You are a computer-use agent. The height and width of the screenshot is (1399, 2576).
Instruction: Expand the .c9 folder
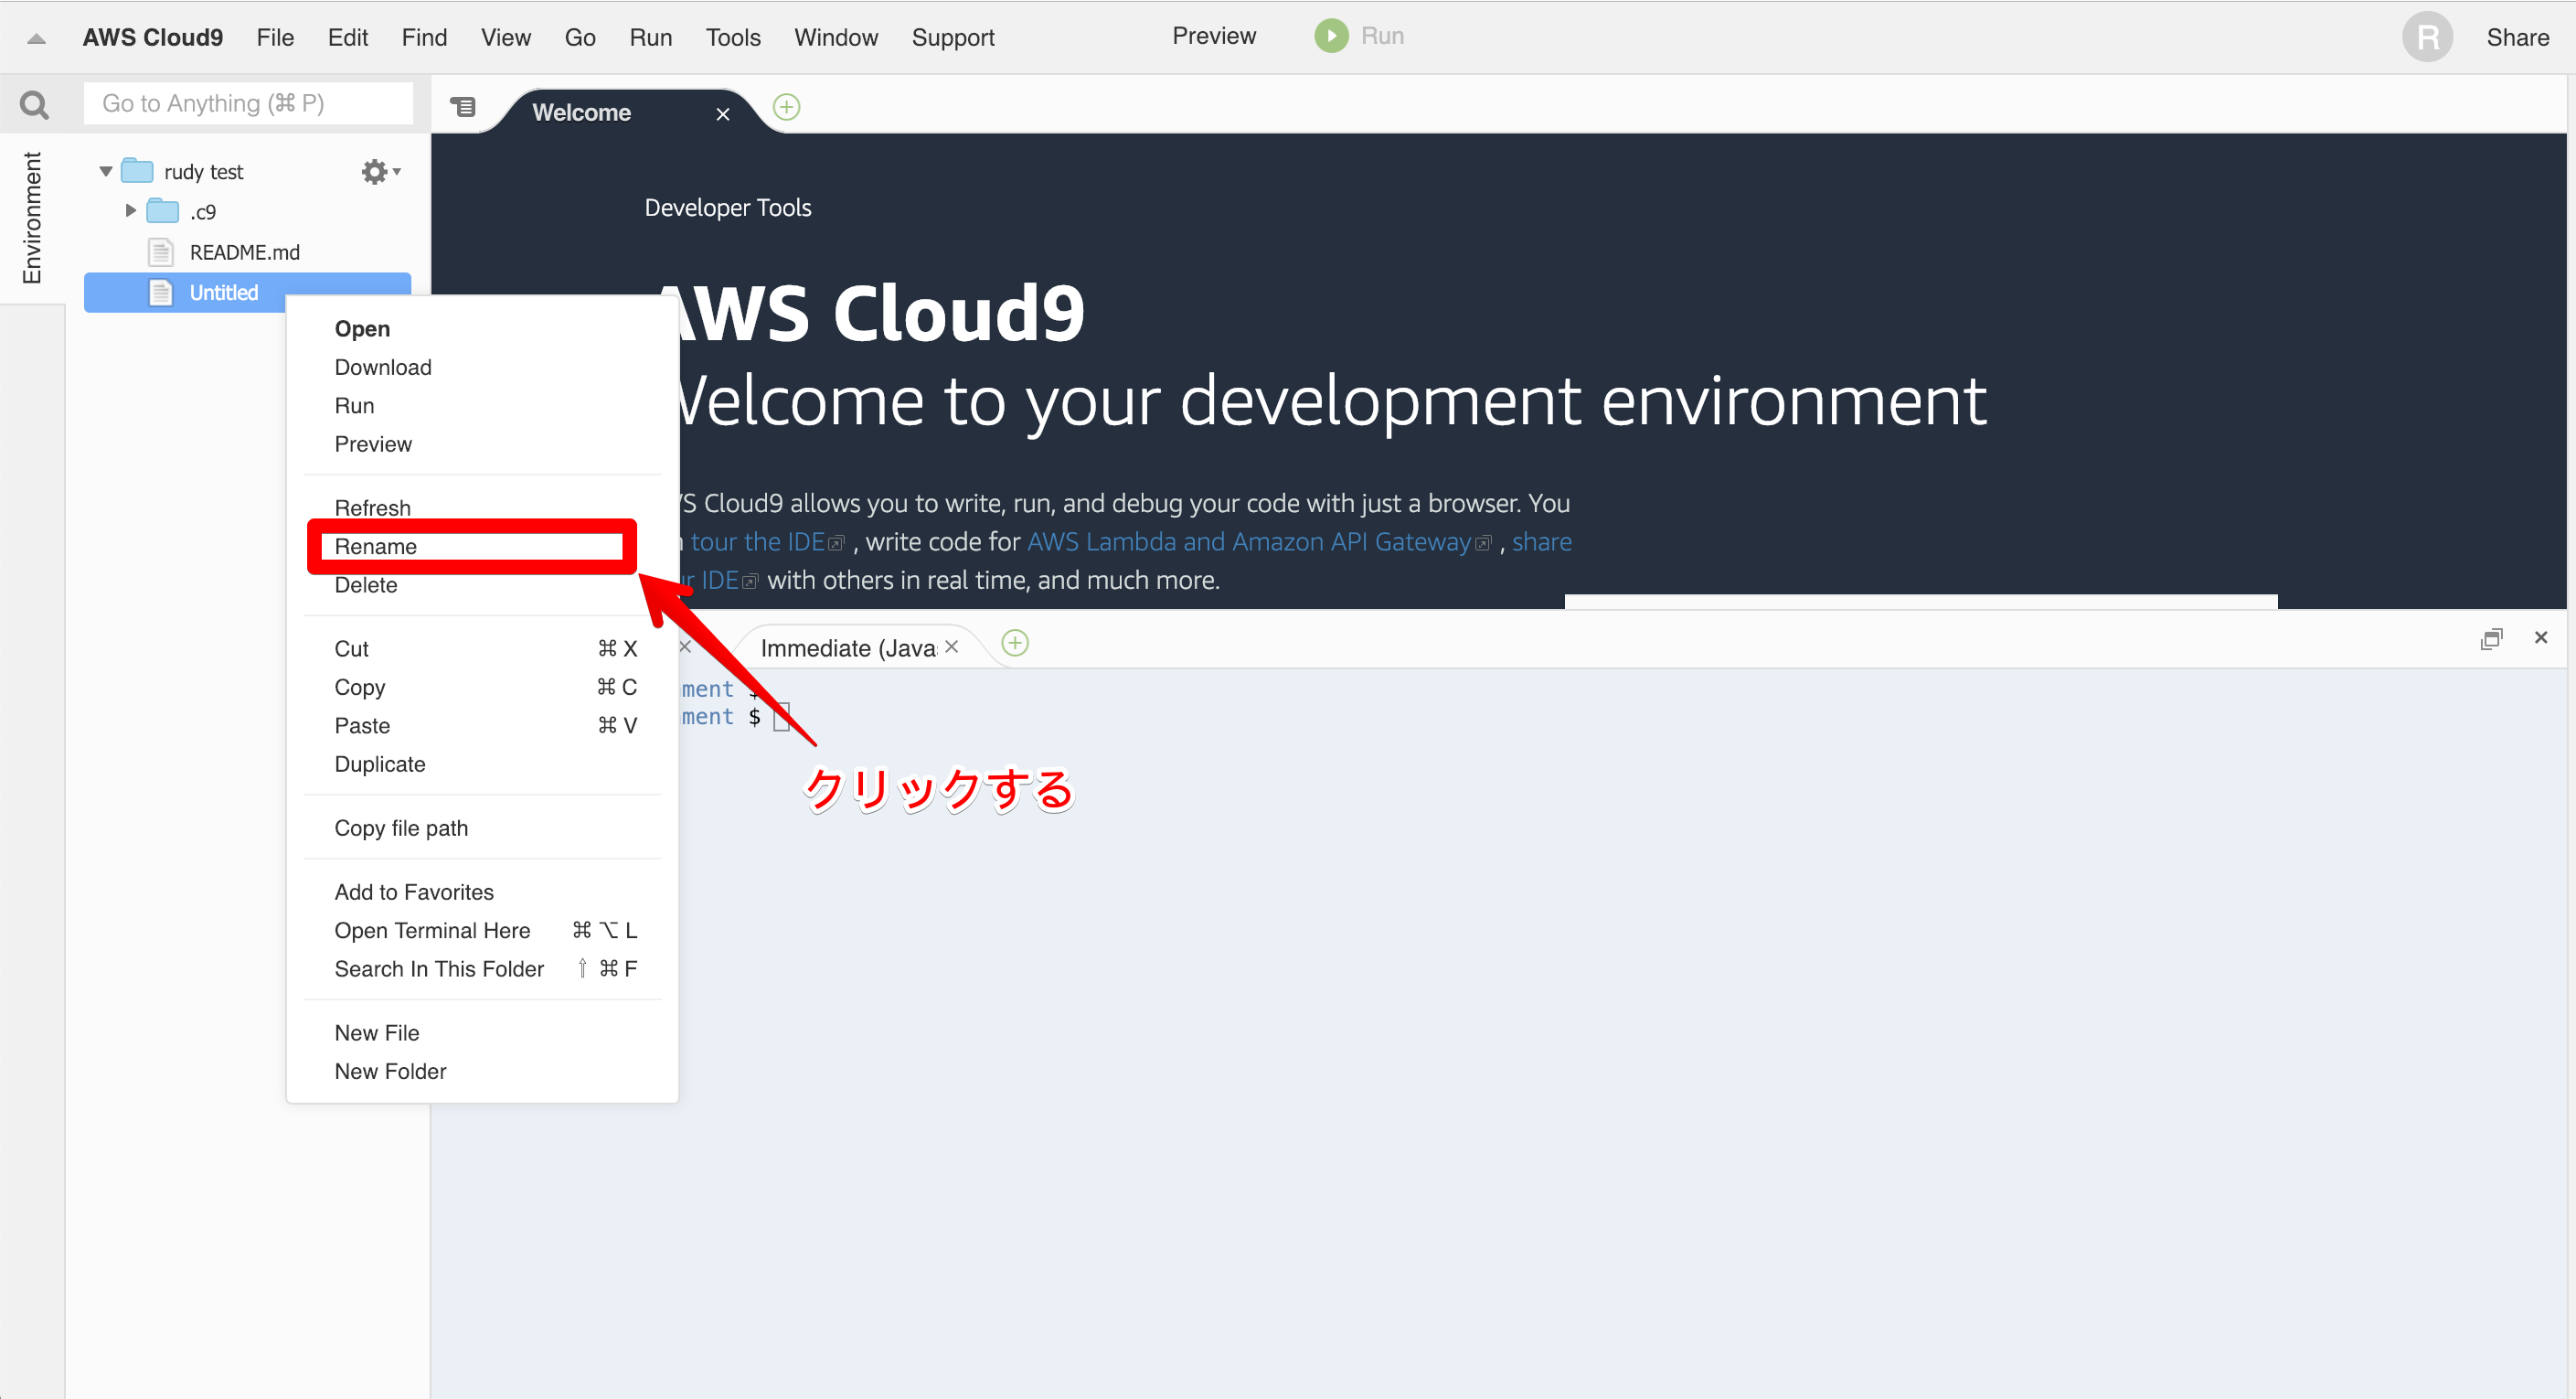(x=130, y=211)
